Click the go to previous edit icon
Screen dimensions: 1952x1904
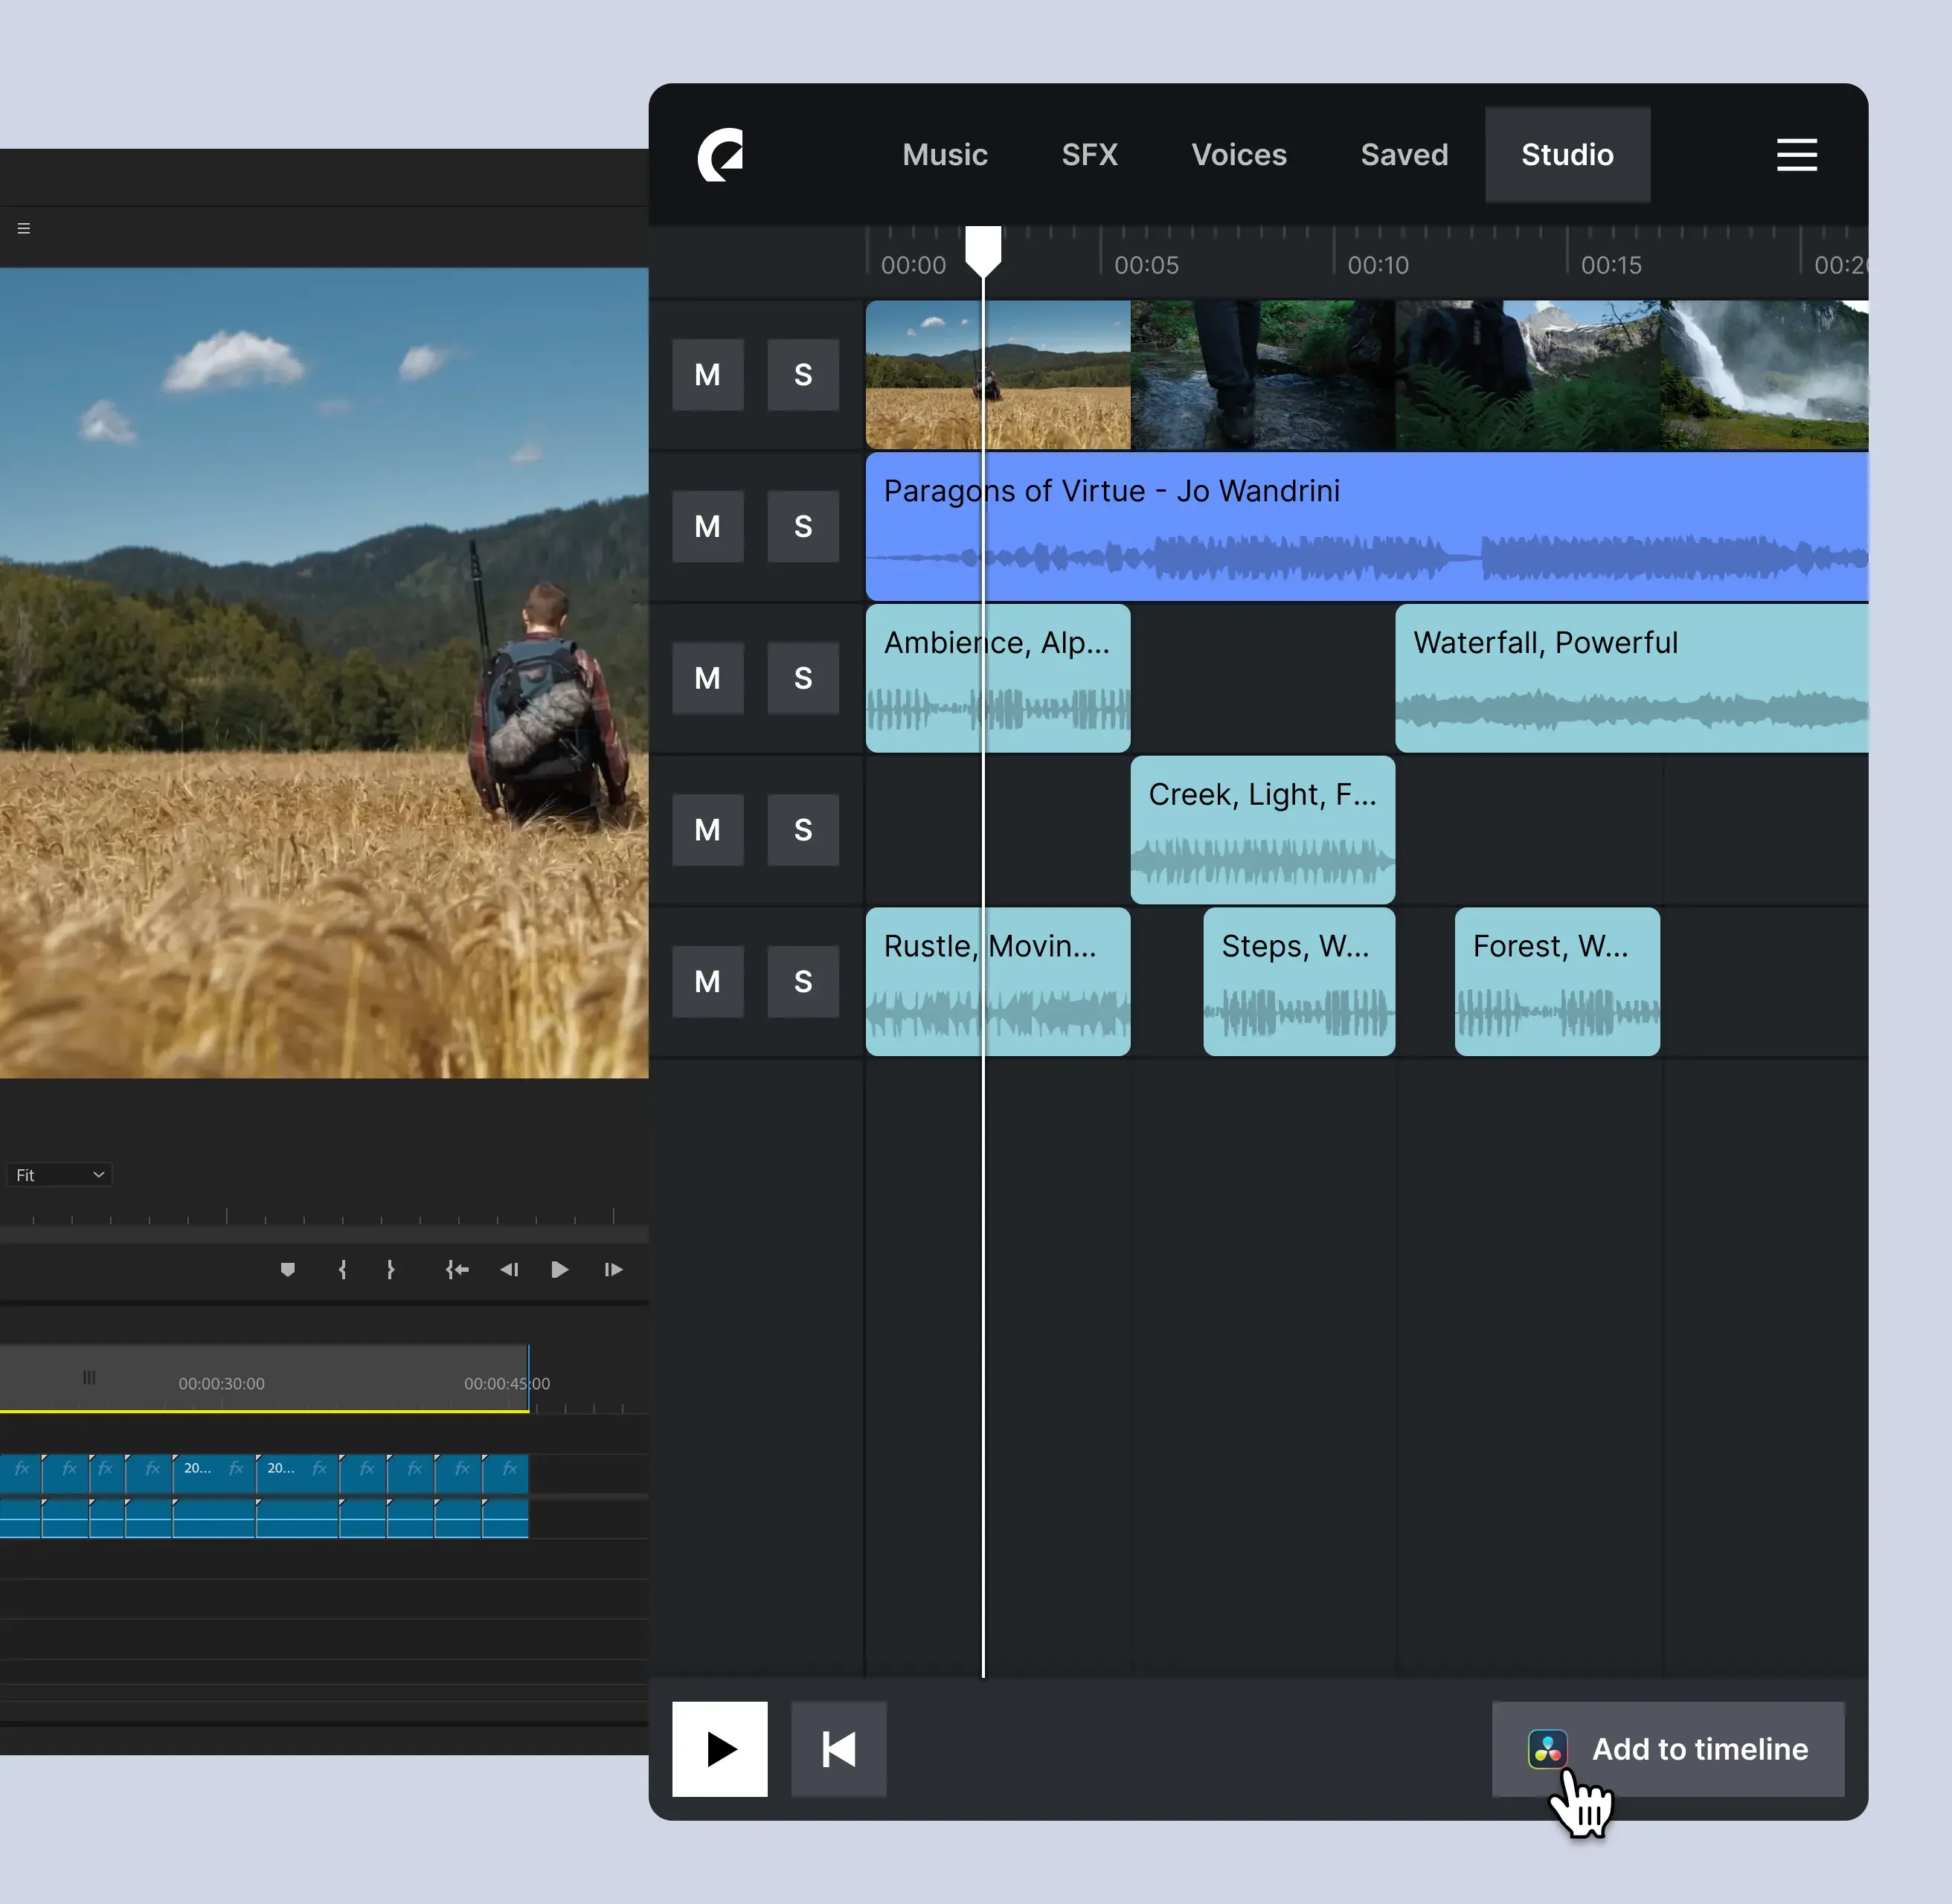tap(457, 1270)
